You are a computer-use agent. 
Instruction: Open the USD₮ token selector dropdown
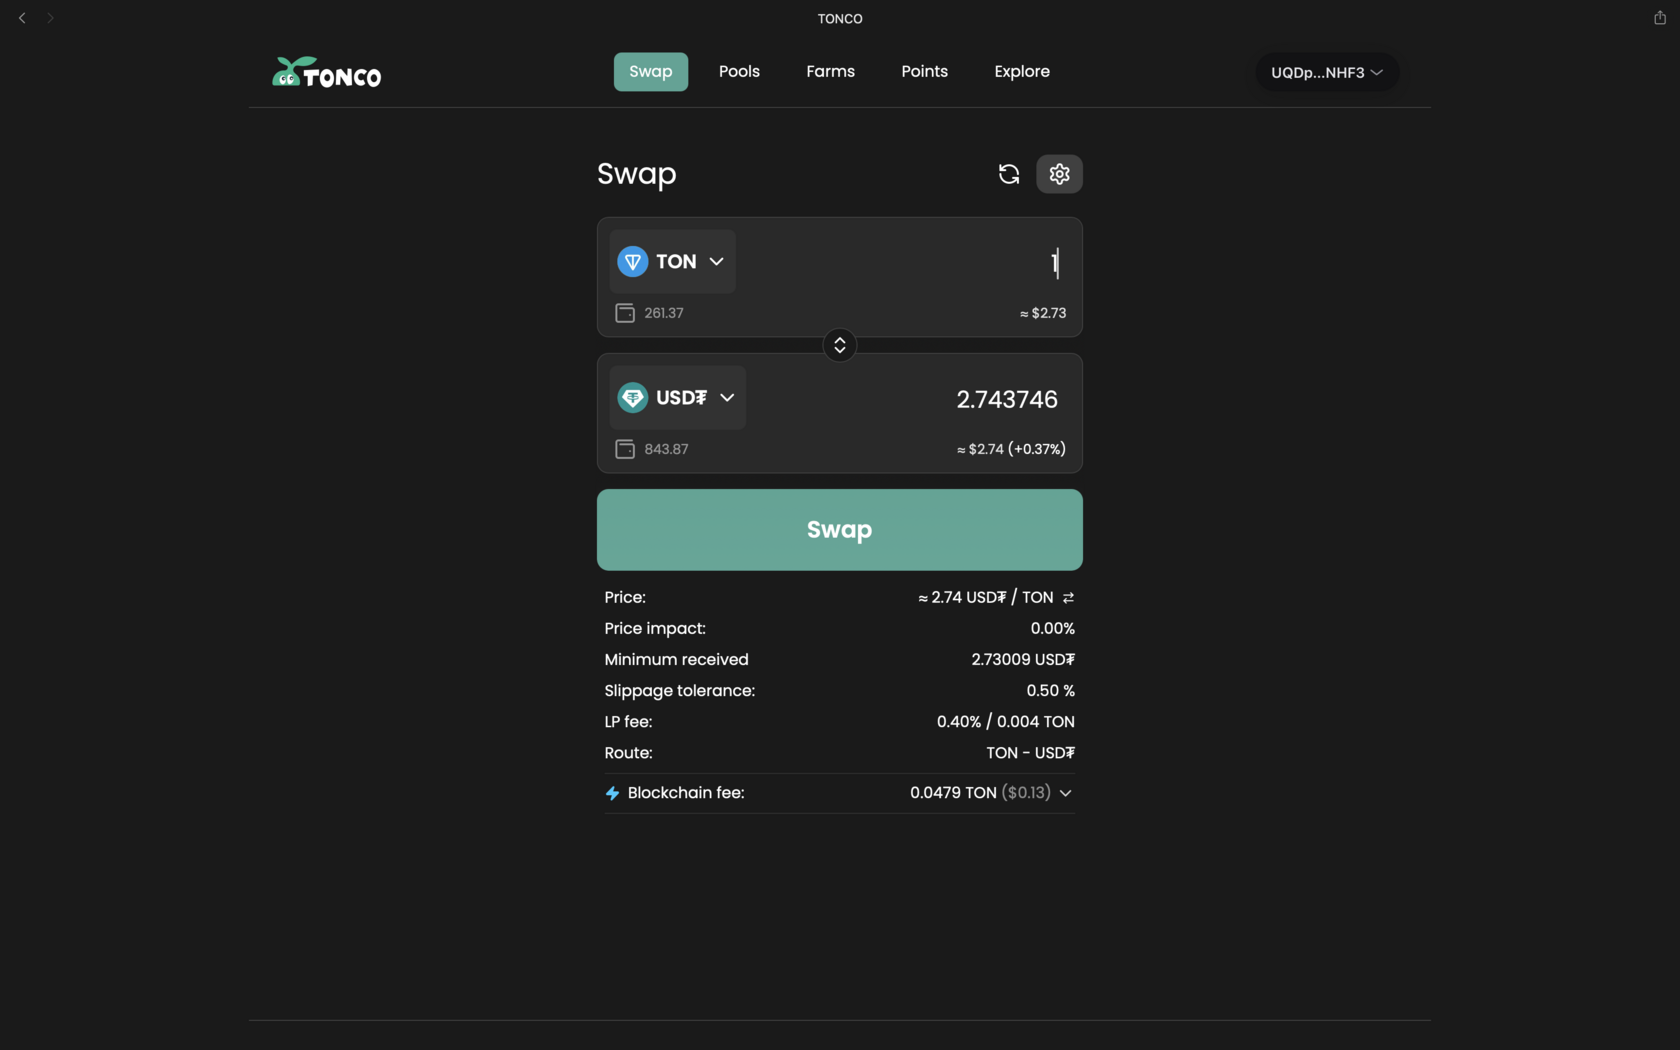pyautogui.click(x=678, y=398)
